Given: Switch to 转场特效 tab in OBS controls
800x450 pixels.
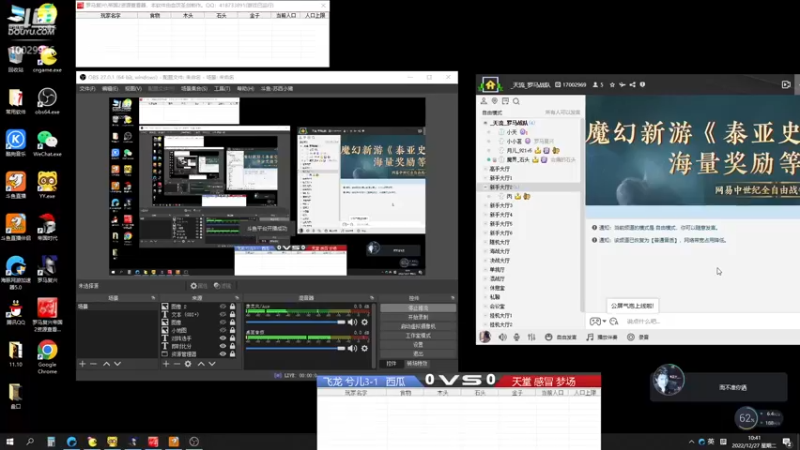Looking at the screenshot, I should click(x=417, y=364).
